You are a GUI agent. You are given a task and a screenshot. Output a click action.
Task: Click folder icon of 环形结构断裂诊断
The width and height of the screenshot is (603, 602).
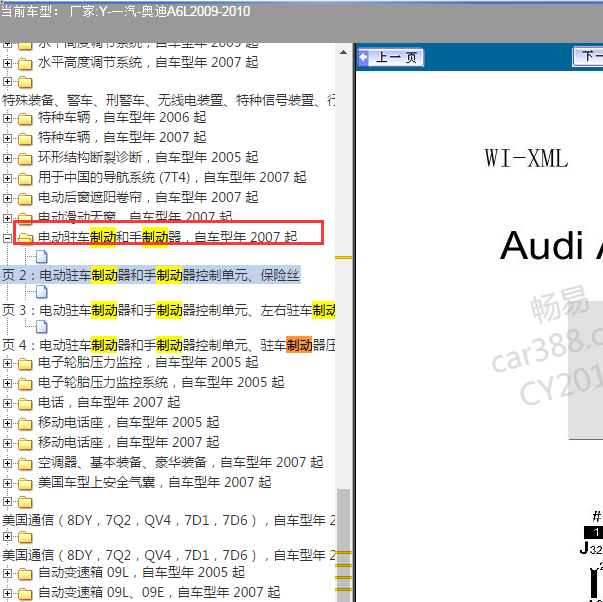click(x=25, y=158)
